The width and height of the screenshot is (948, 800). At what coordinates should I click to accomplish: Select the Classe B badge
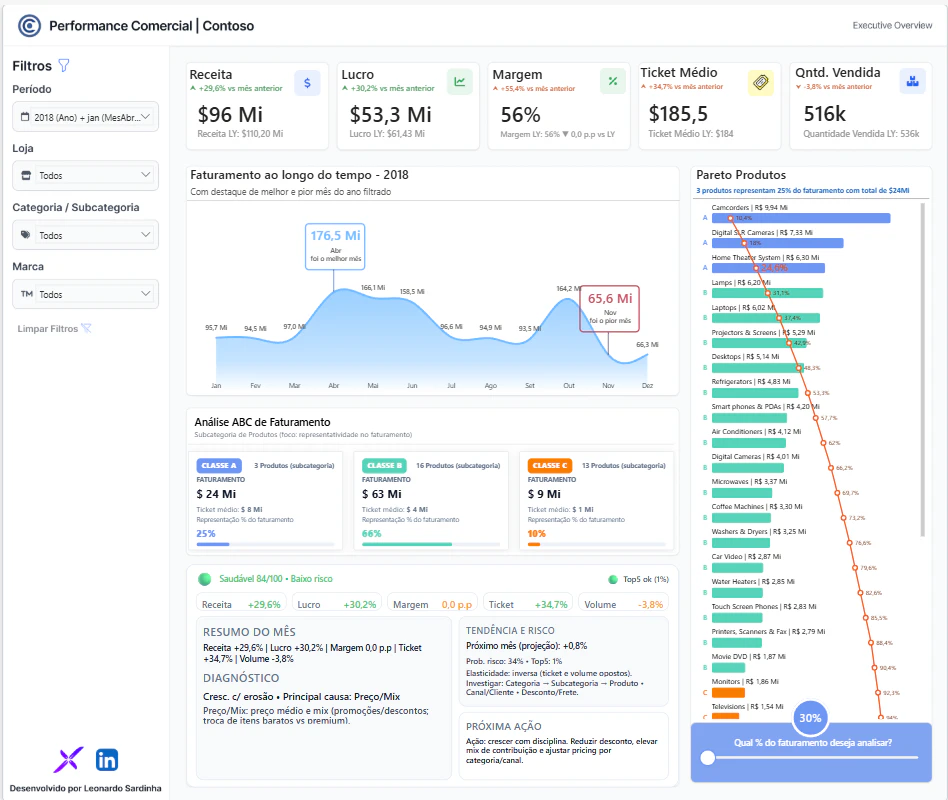[385, 466]
